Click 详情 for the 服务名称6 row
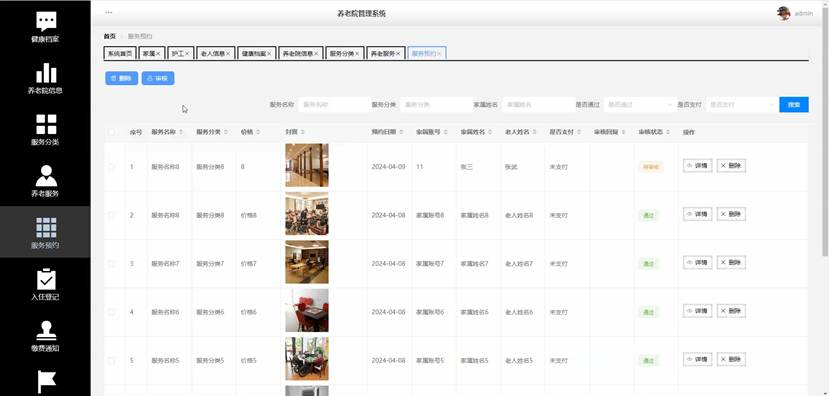This screenshot has width=829, height=396. 697,311
